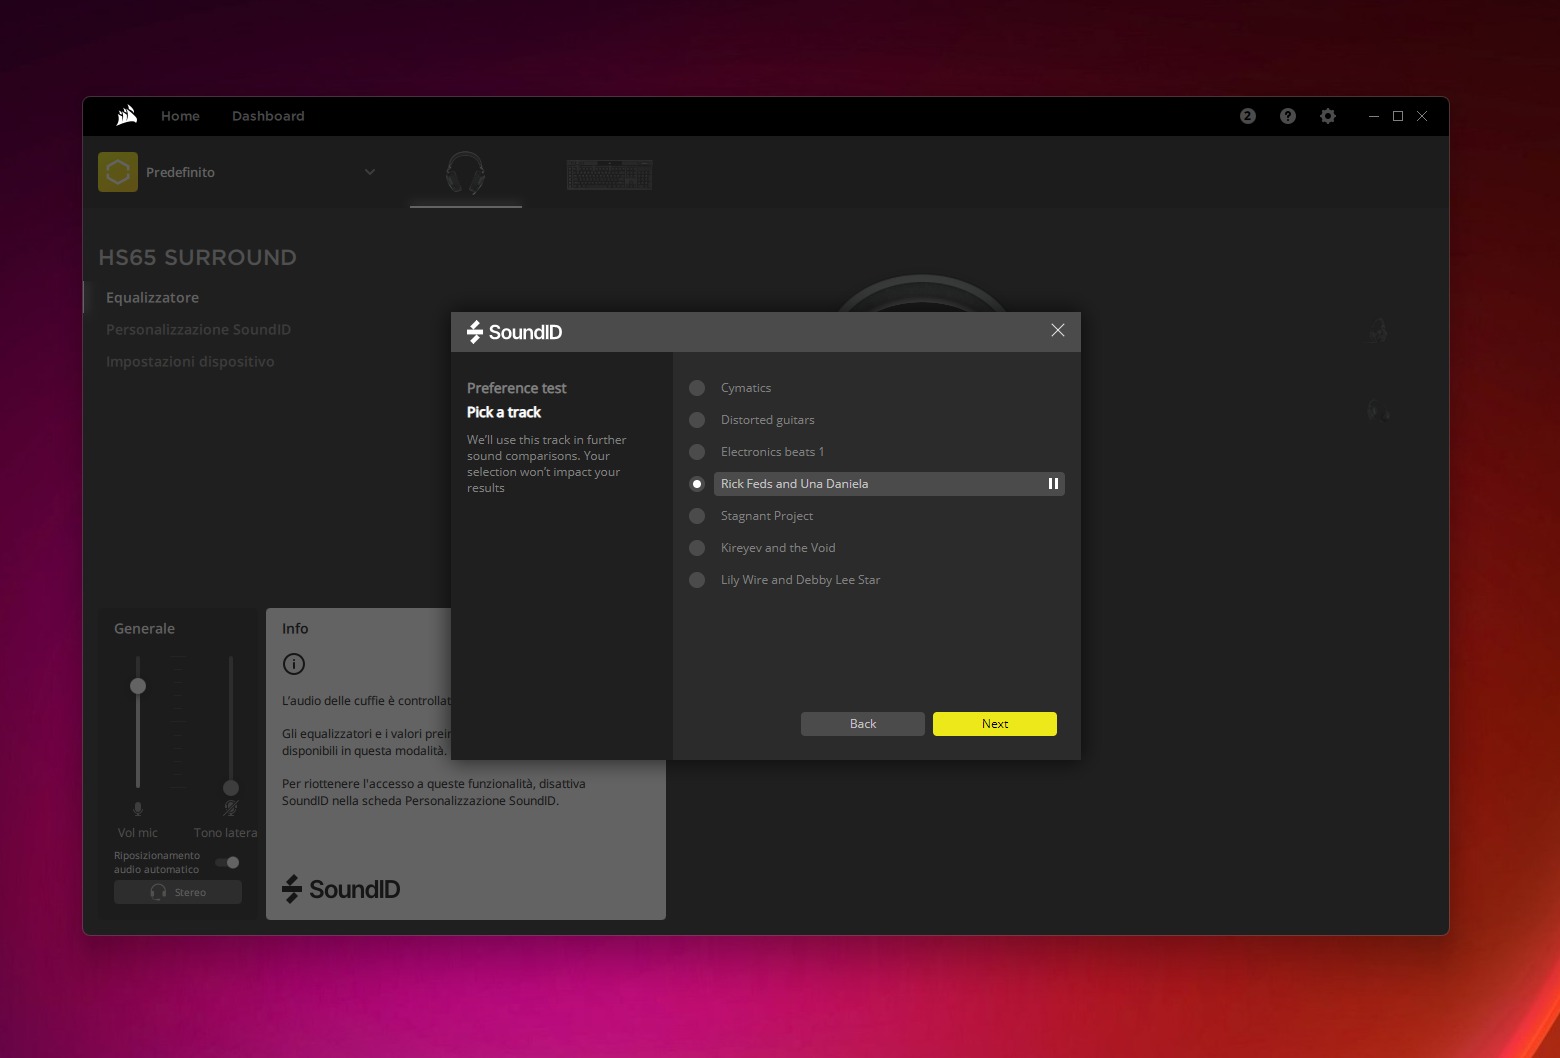Click the Stereo mode button
The height and width of the screenshot is (1058, 1560).
[x=178, y=892]
